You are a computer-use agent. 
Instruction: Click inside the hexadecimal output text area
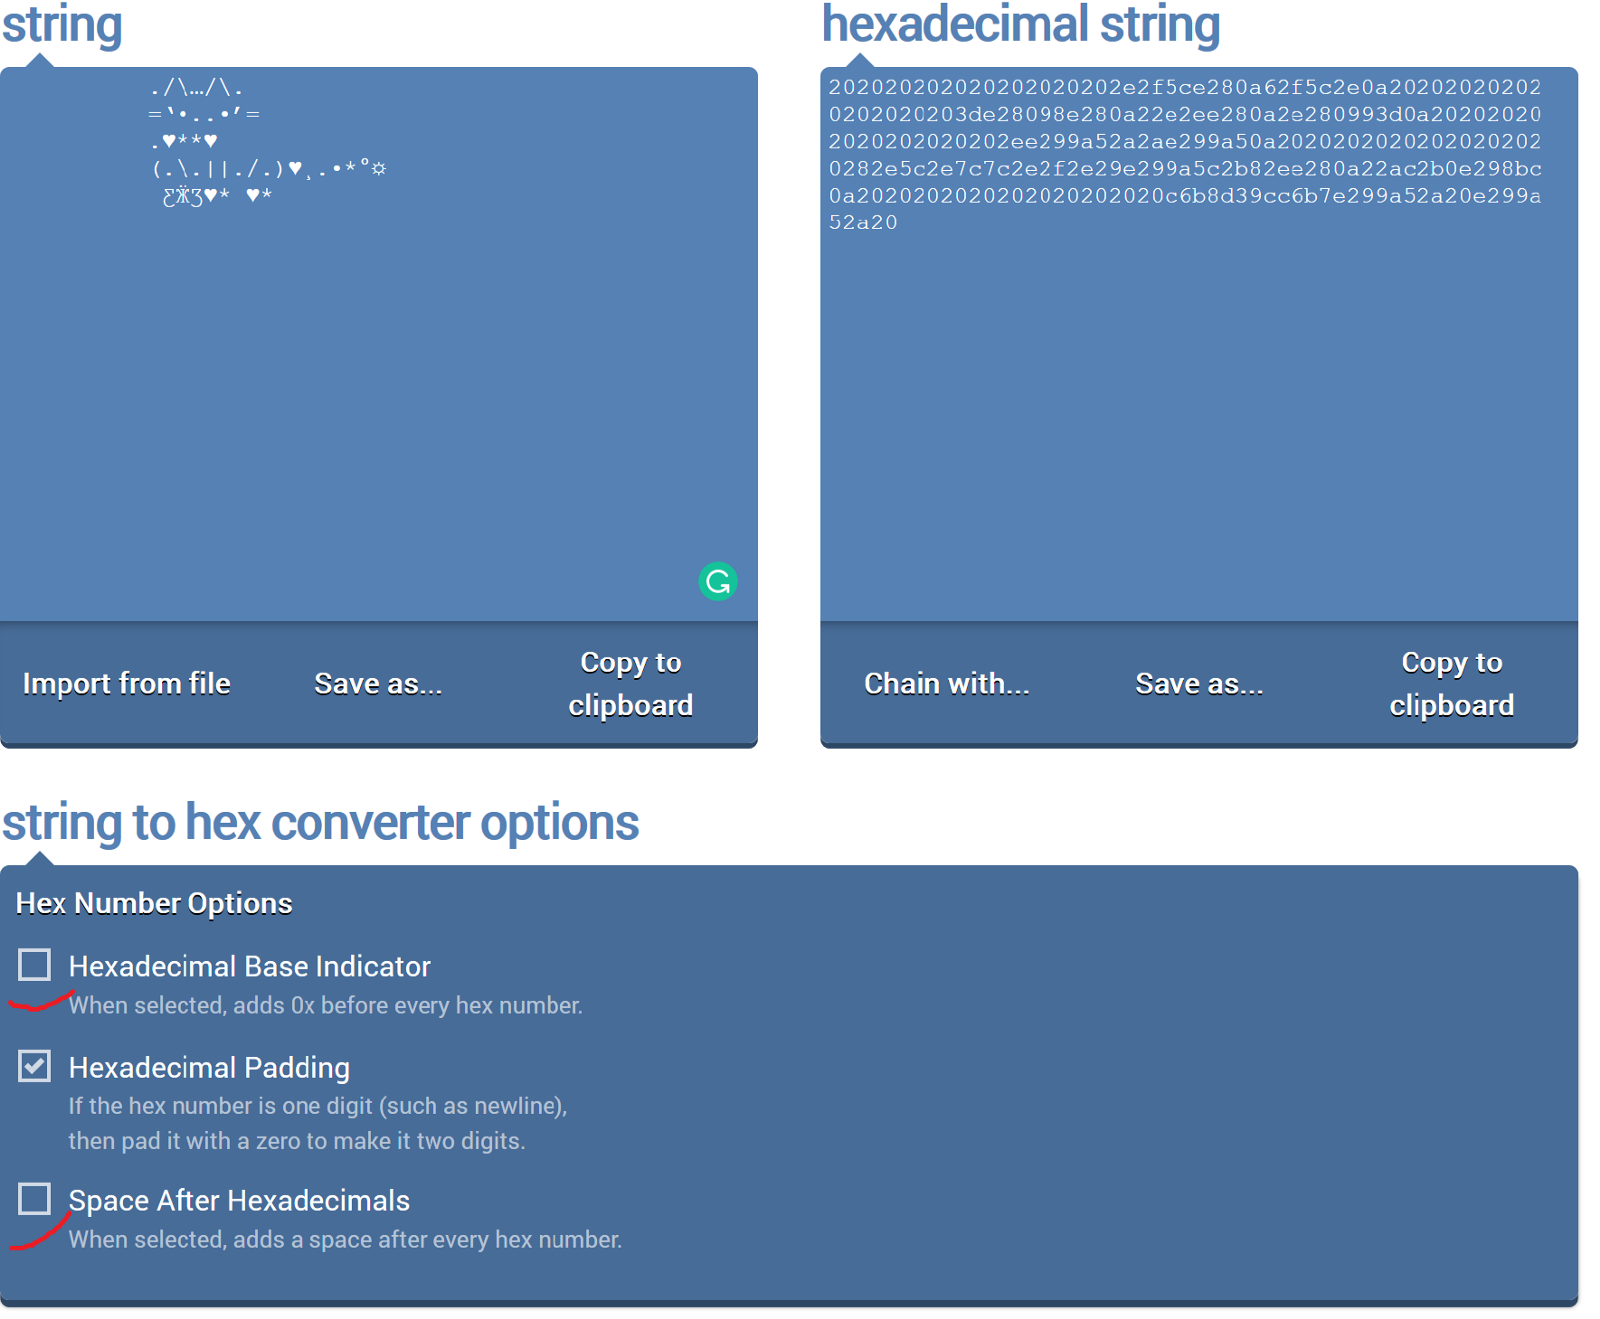click(1198, 400)
